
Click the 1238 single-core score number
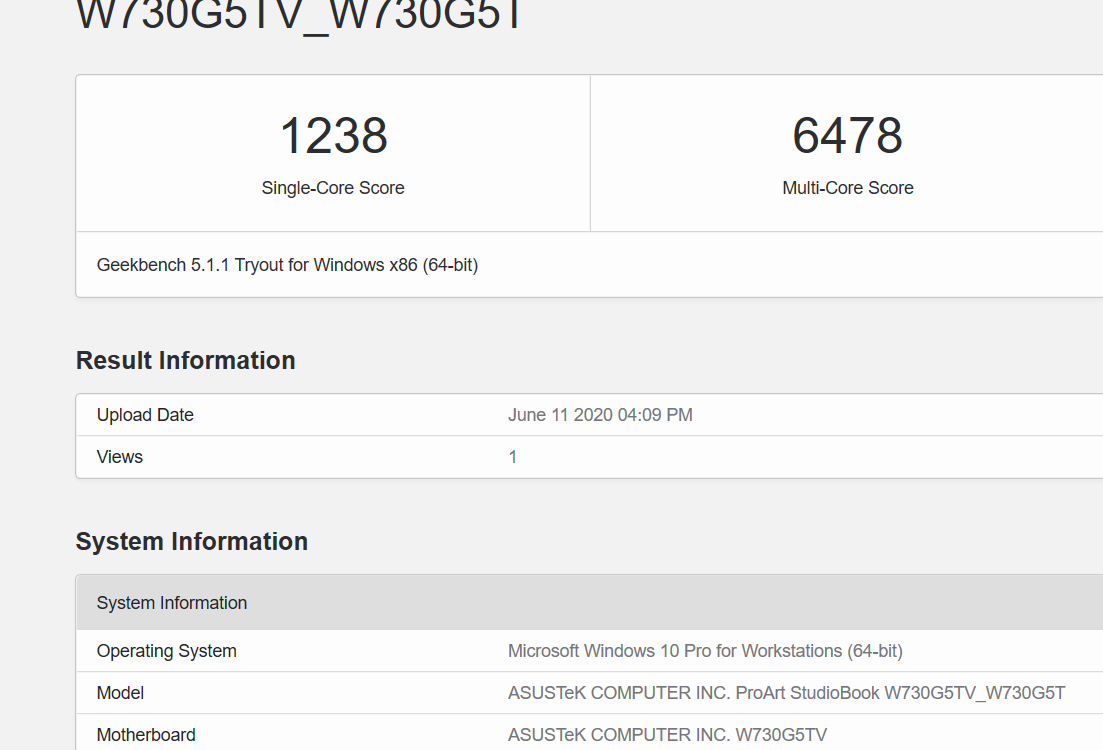(x=333, y=136)
